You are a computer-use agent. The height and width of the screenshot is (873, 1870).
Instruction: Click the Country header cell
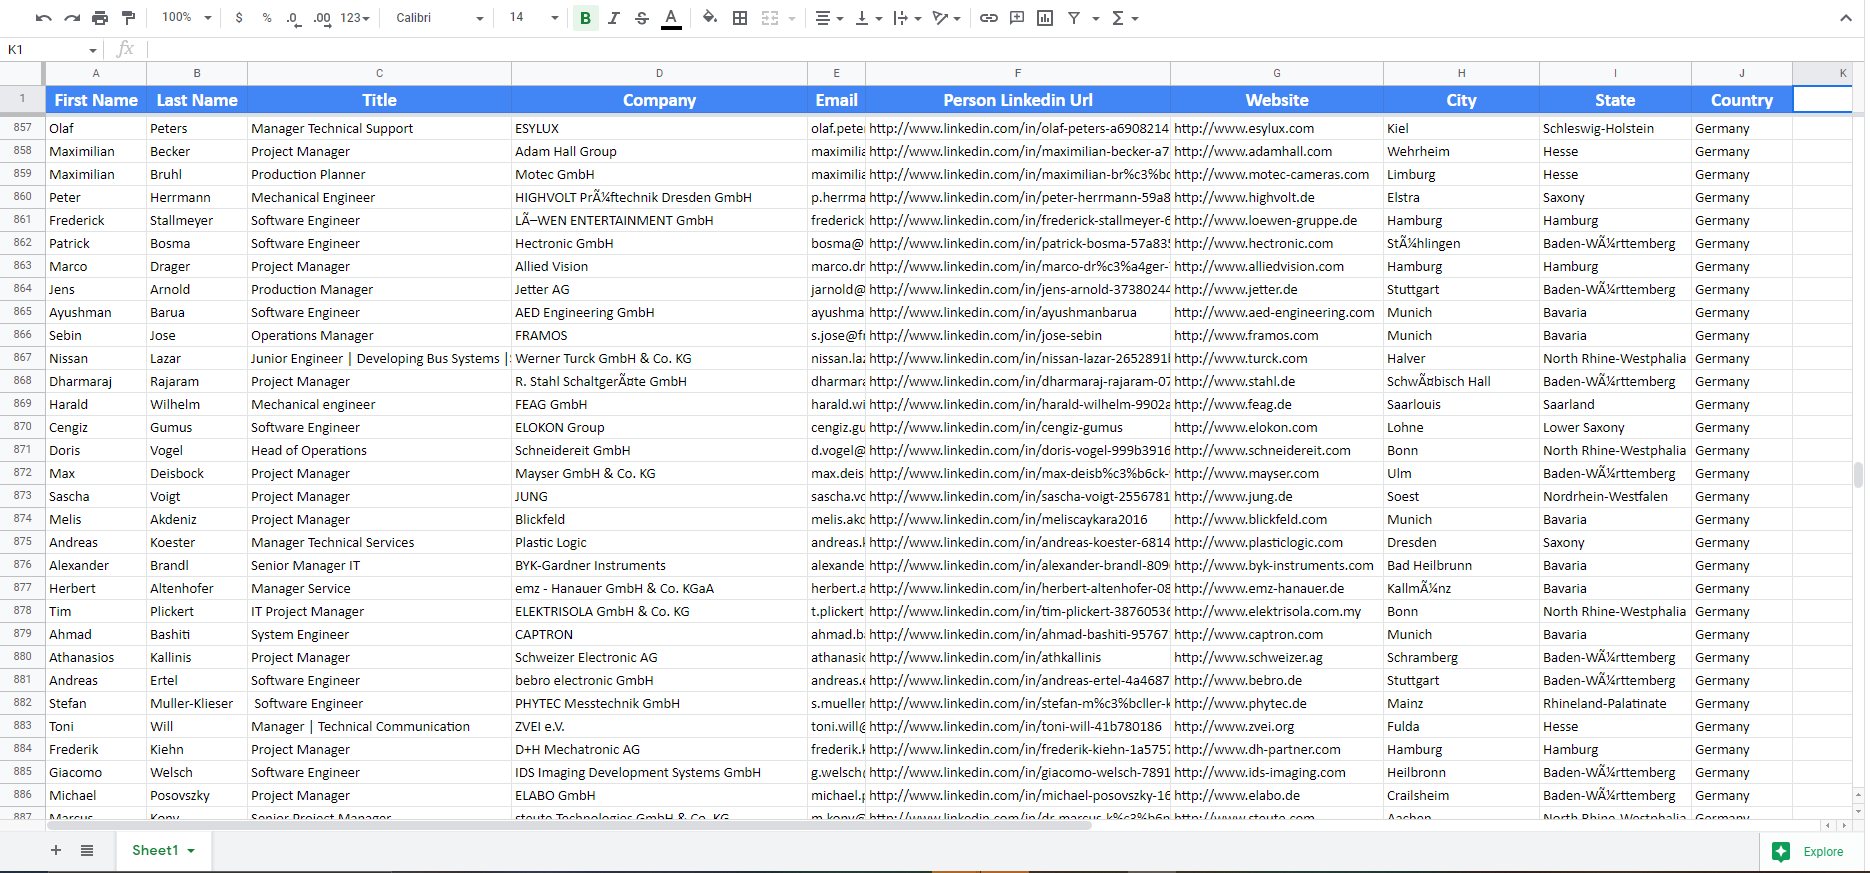tap(1741, 100)
